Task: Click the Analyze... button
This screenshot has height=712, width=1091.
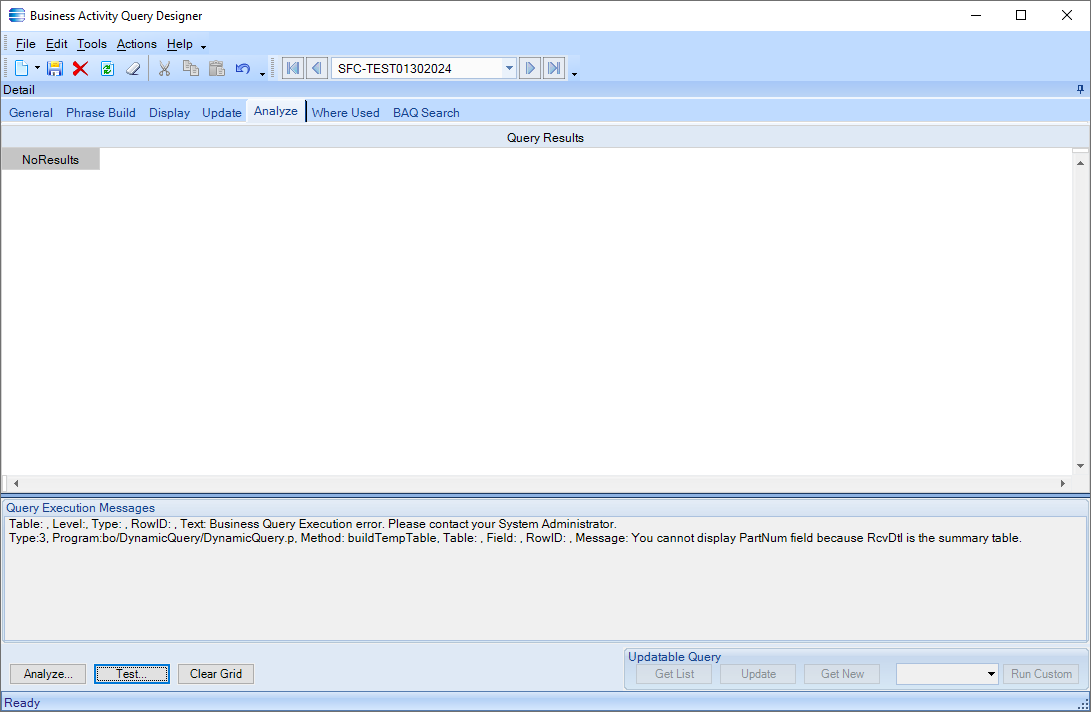Action: click(48, 674)
